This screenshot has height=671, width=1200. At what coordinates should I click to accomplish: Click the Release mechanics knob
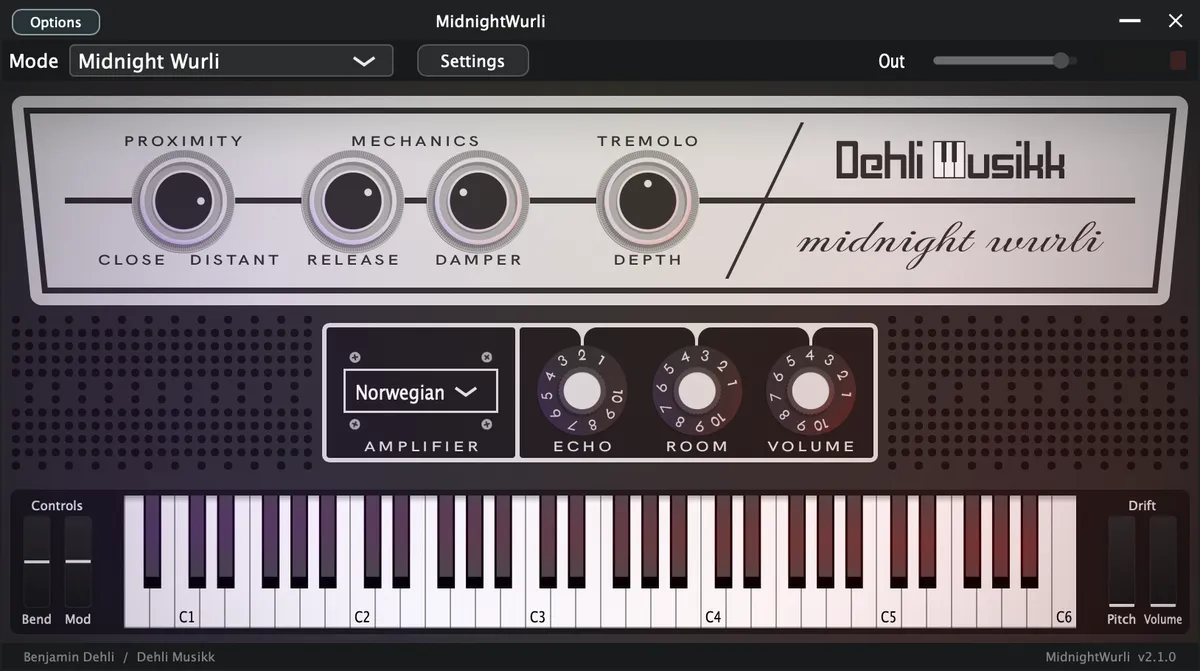pos(352,201)
